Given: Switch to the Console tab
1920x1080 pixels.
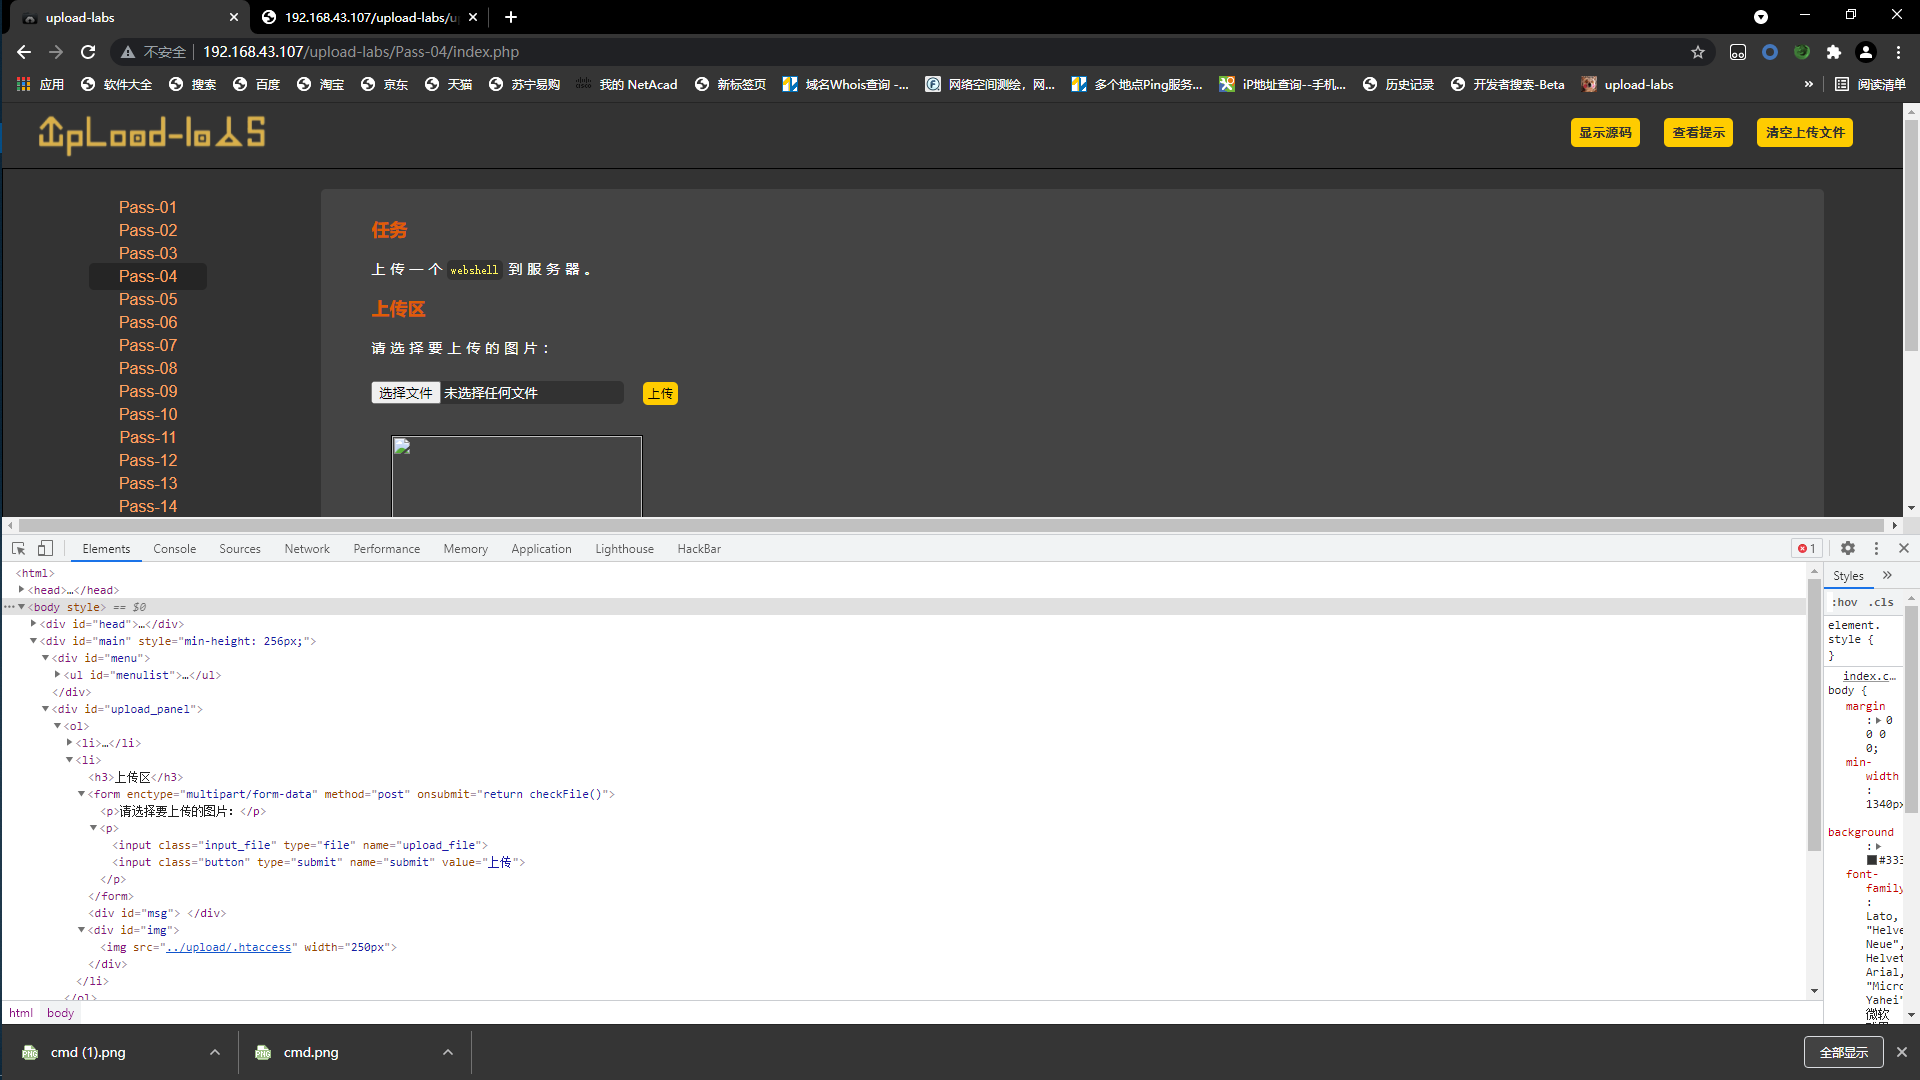Looking at the screenshot, I should coord(174,549).
